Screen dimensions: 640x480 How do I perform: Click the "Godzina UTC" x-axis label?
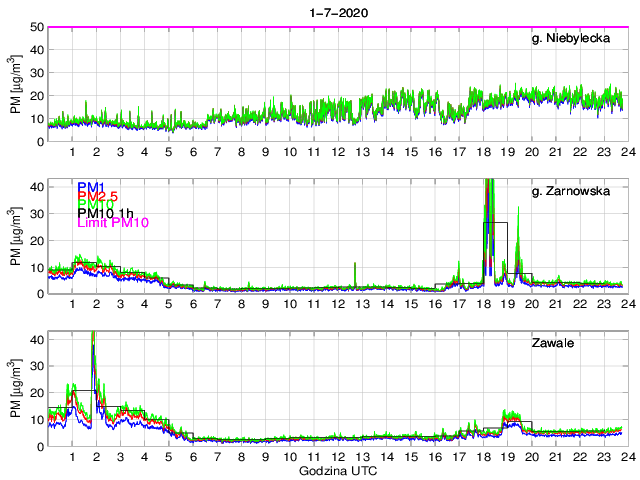(336, 470)
